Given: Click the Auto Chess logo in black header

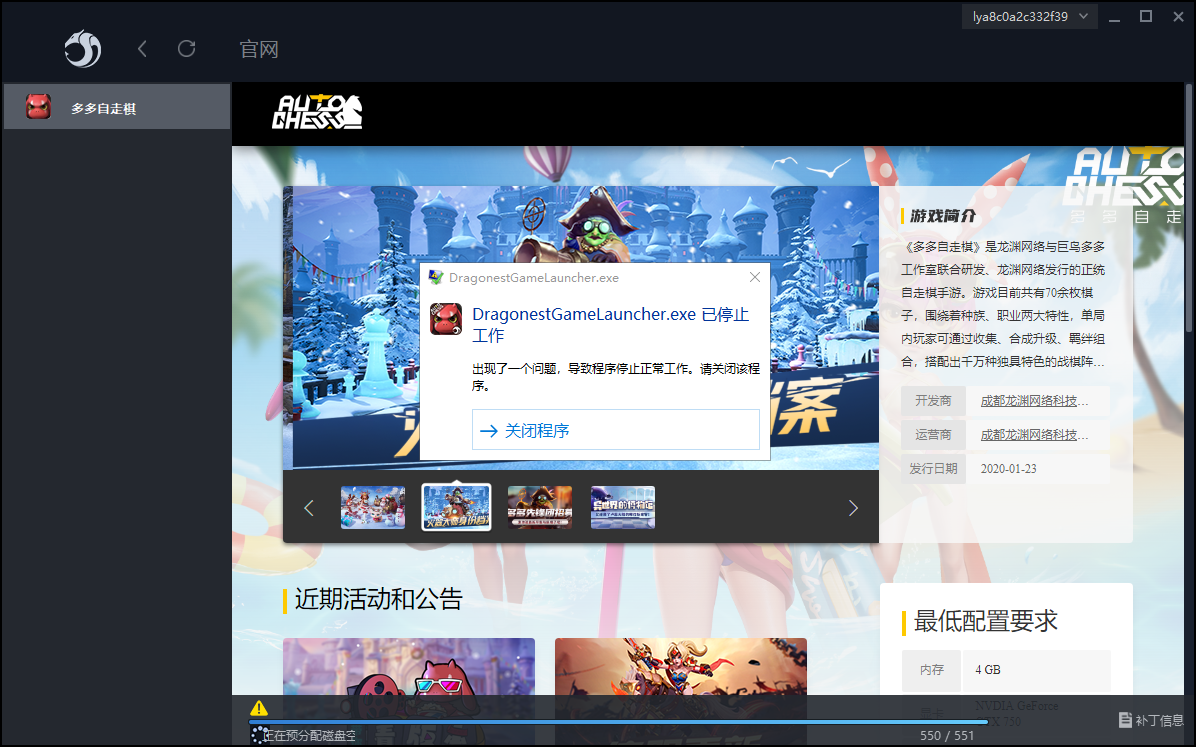Looking at the screenshot, I should tap(317, 112).
